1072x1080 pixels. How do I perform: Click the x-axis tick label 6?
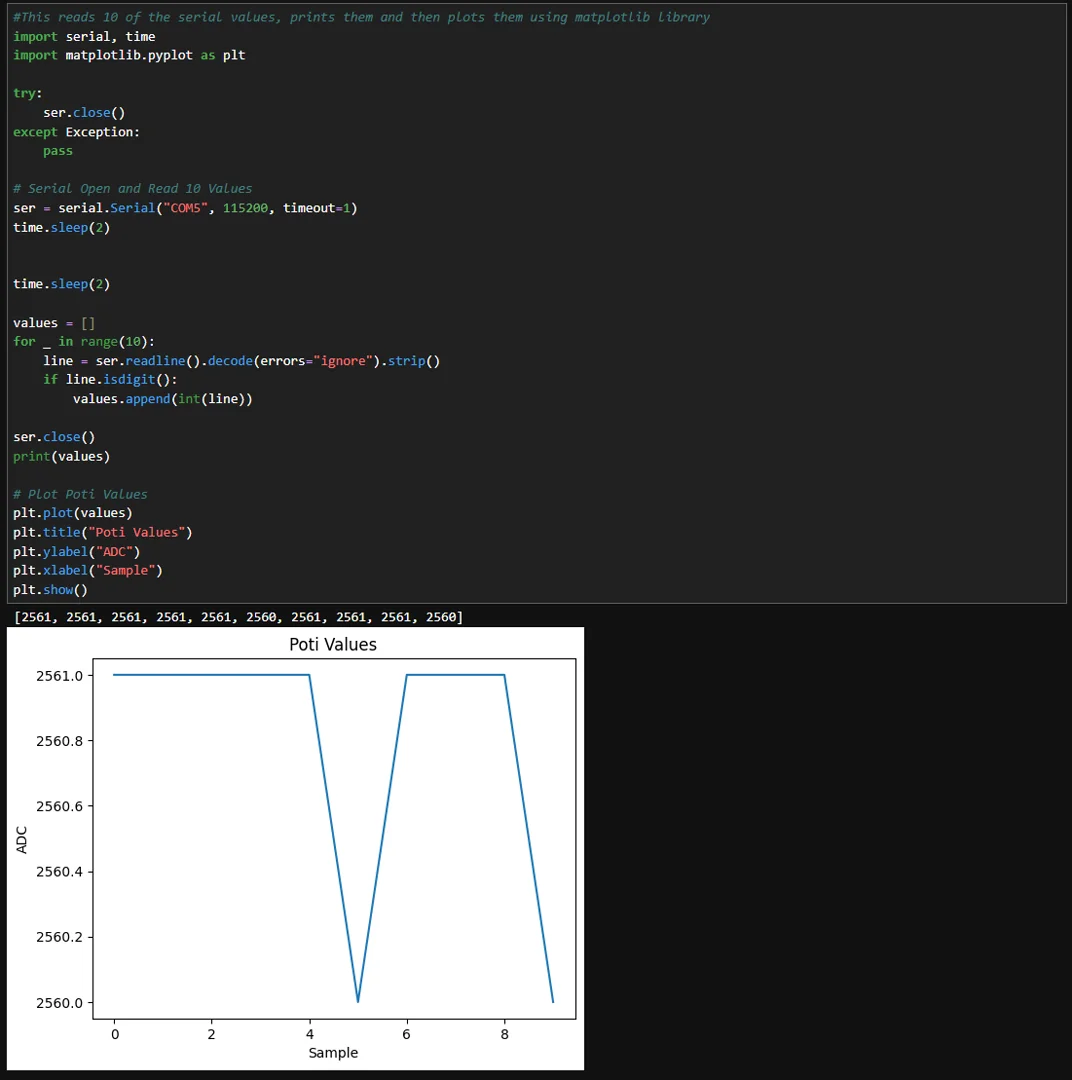tap(406, 1035)
